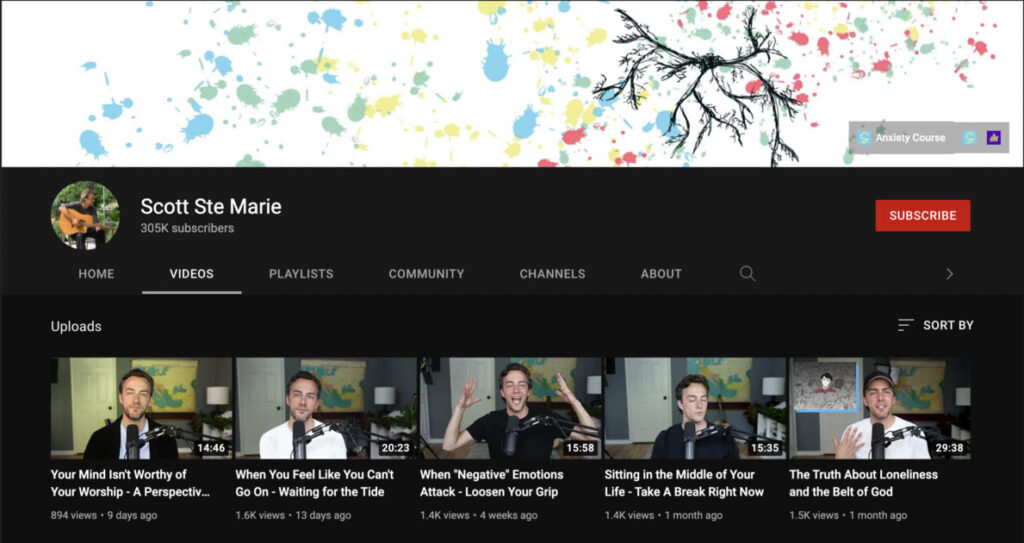Open "Your Mind Isn't Worthy of Your Worship" title
Screen dimensions: 1024x543
pos(131,483)
